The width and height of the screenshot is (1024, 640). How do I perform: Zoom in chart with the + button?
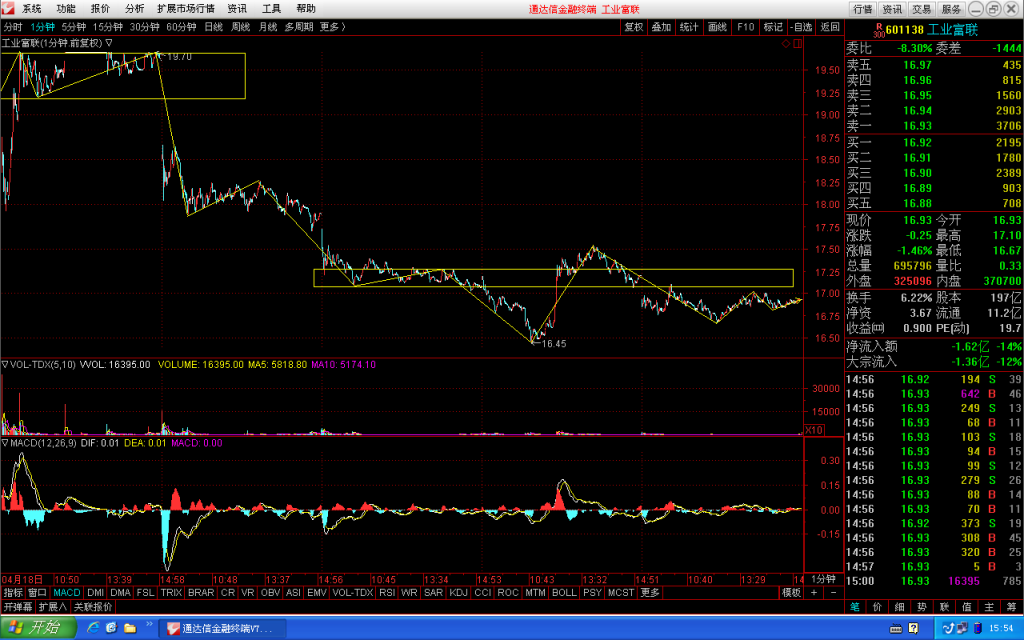pyautogui.click(x=814, y=592)
